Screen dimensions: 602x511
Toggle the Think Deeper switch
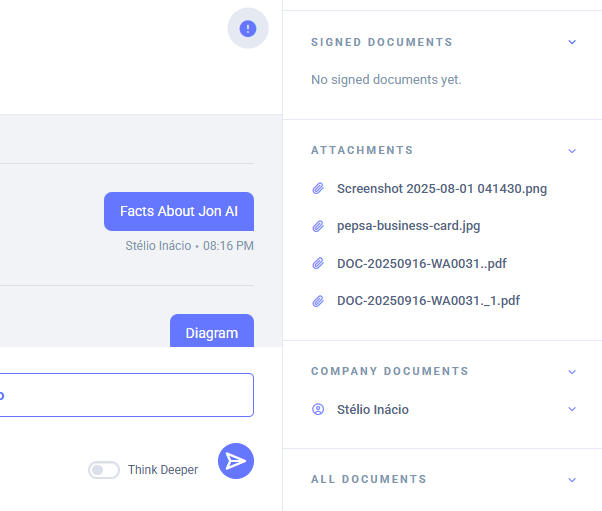104,470
